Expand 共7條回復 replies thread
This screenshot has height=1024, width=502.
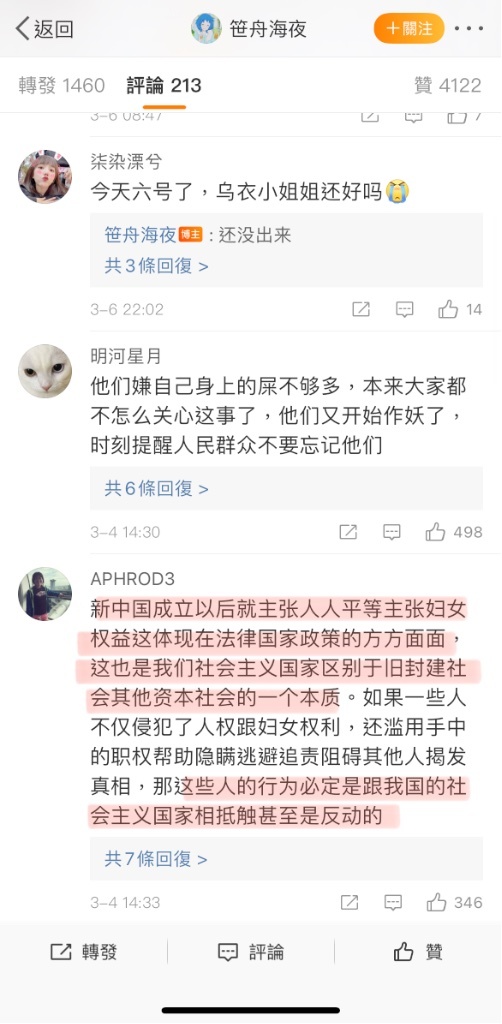pos(157,859)
